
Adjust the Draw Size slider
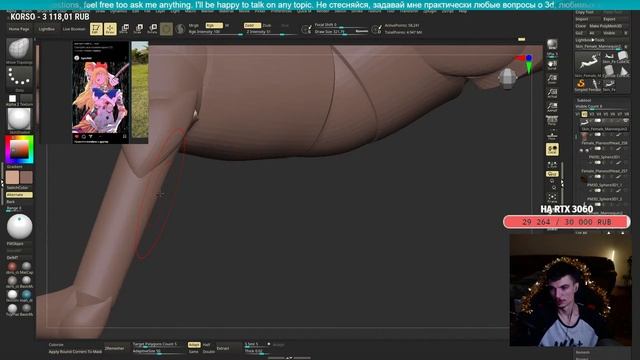click(341, 31)
